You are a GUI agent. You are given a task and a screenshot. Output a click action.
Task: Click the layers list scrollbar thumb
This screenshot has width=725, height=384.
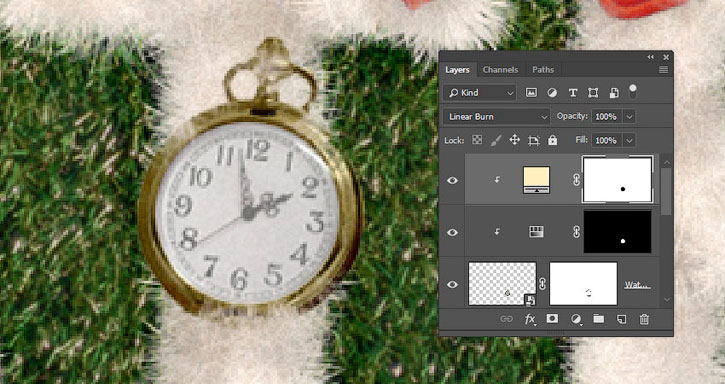click(x=666, y=192)
